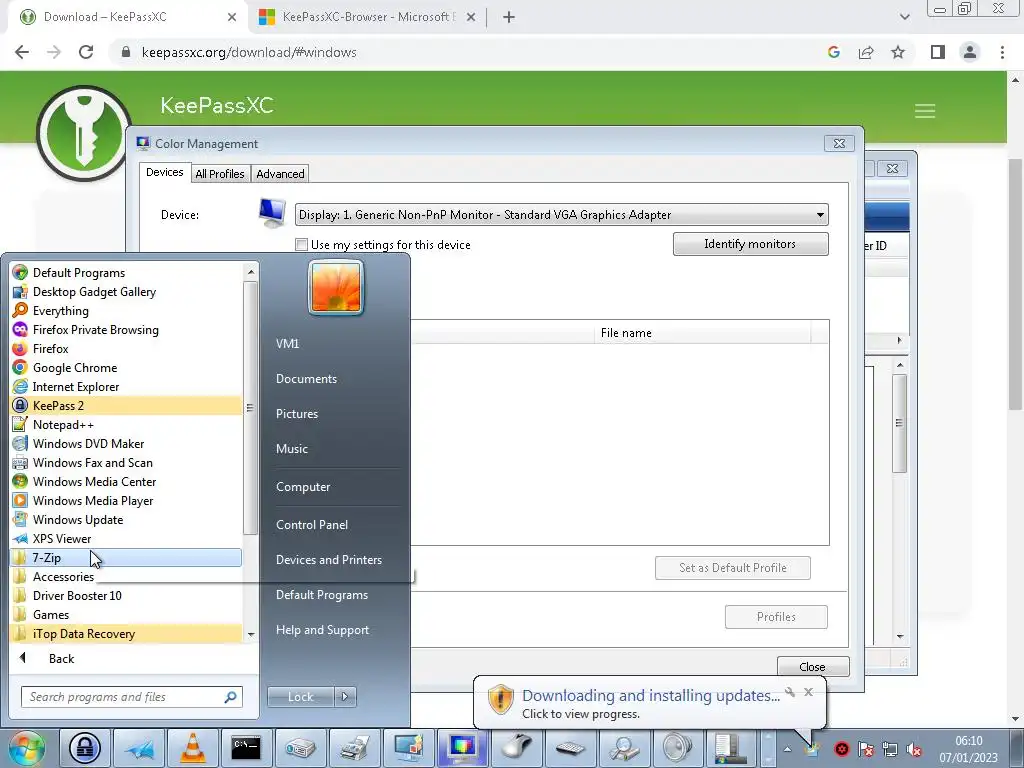
Task: Switch to All Profiles tab
Action: pos(219,174)
